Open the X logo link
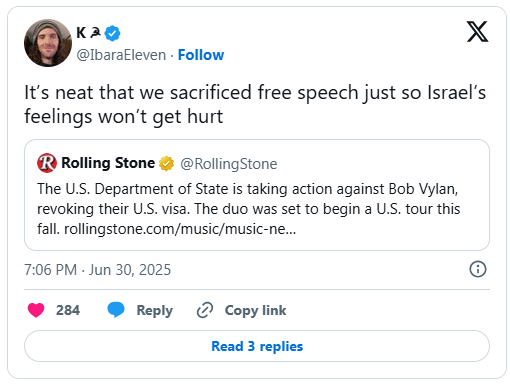 click(477, 32)
